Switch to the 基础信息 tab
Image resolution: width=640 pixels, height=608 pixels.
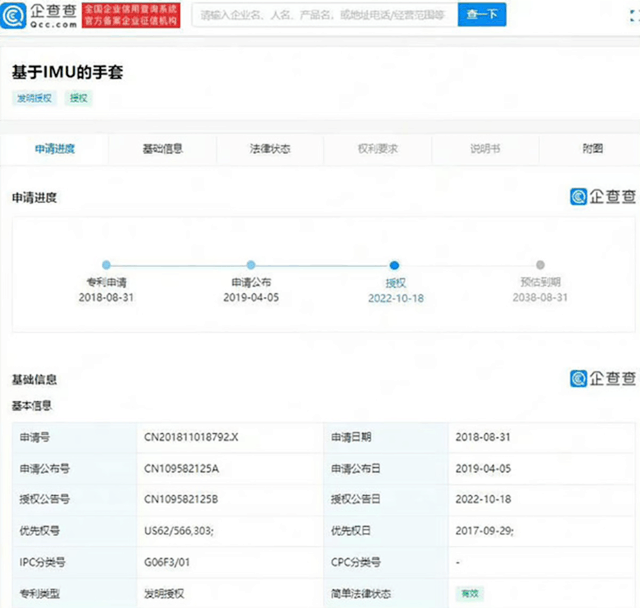(x=162, y=149)
